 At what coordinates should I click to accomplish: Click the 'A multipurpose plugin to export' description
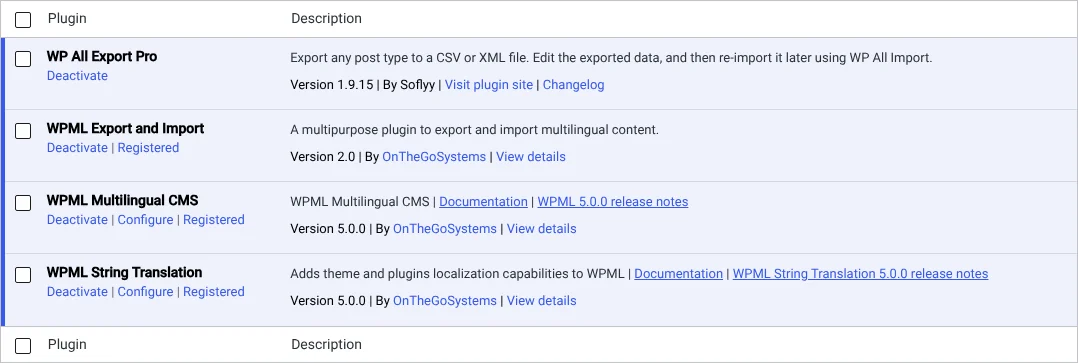click(x=474, y=129)
